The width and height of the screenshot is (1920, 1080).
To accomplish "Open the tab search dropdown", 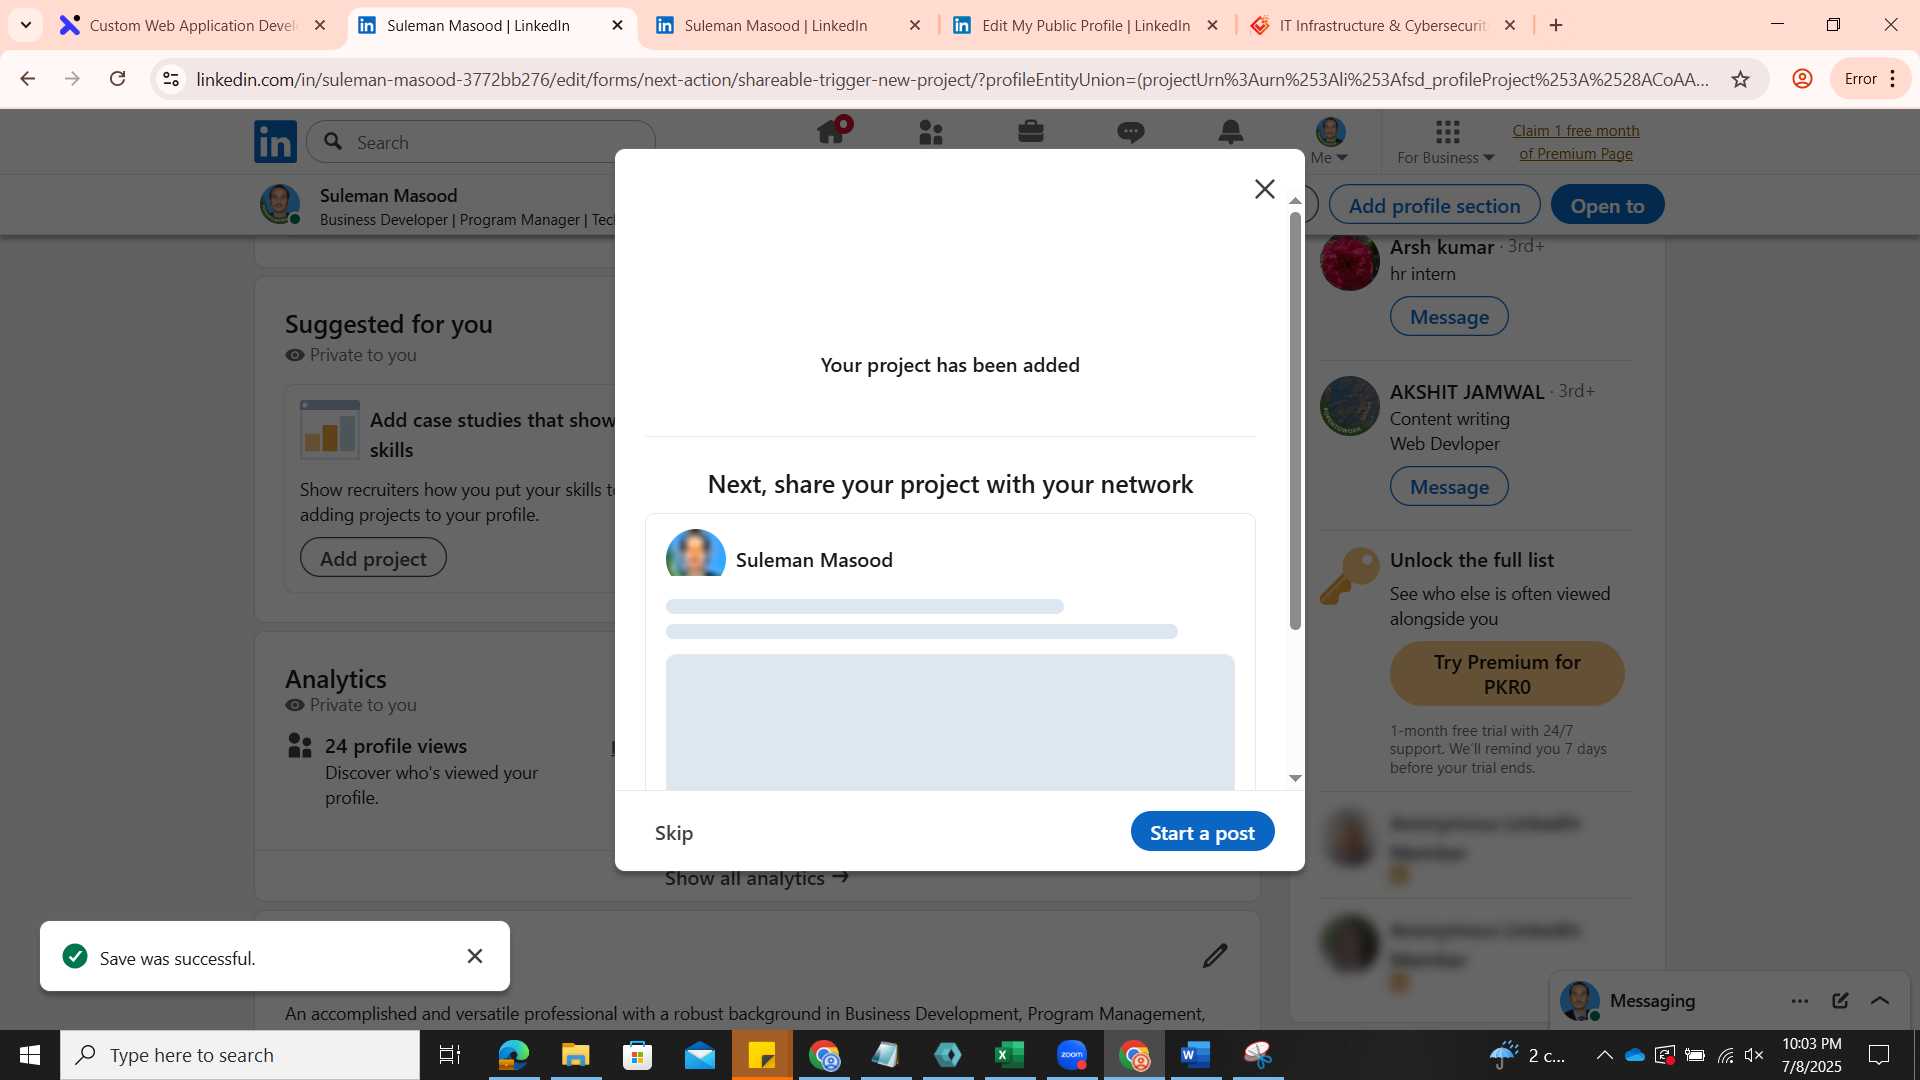I will click(x=26, y=25).
